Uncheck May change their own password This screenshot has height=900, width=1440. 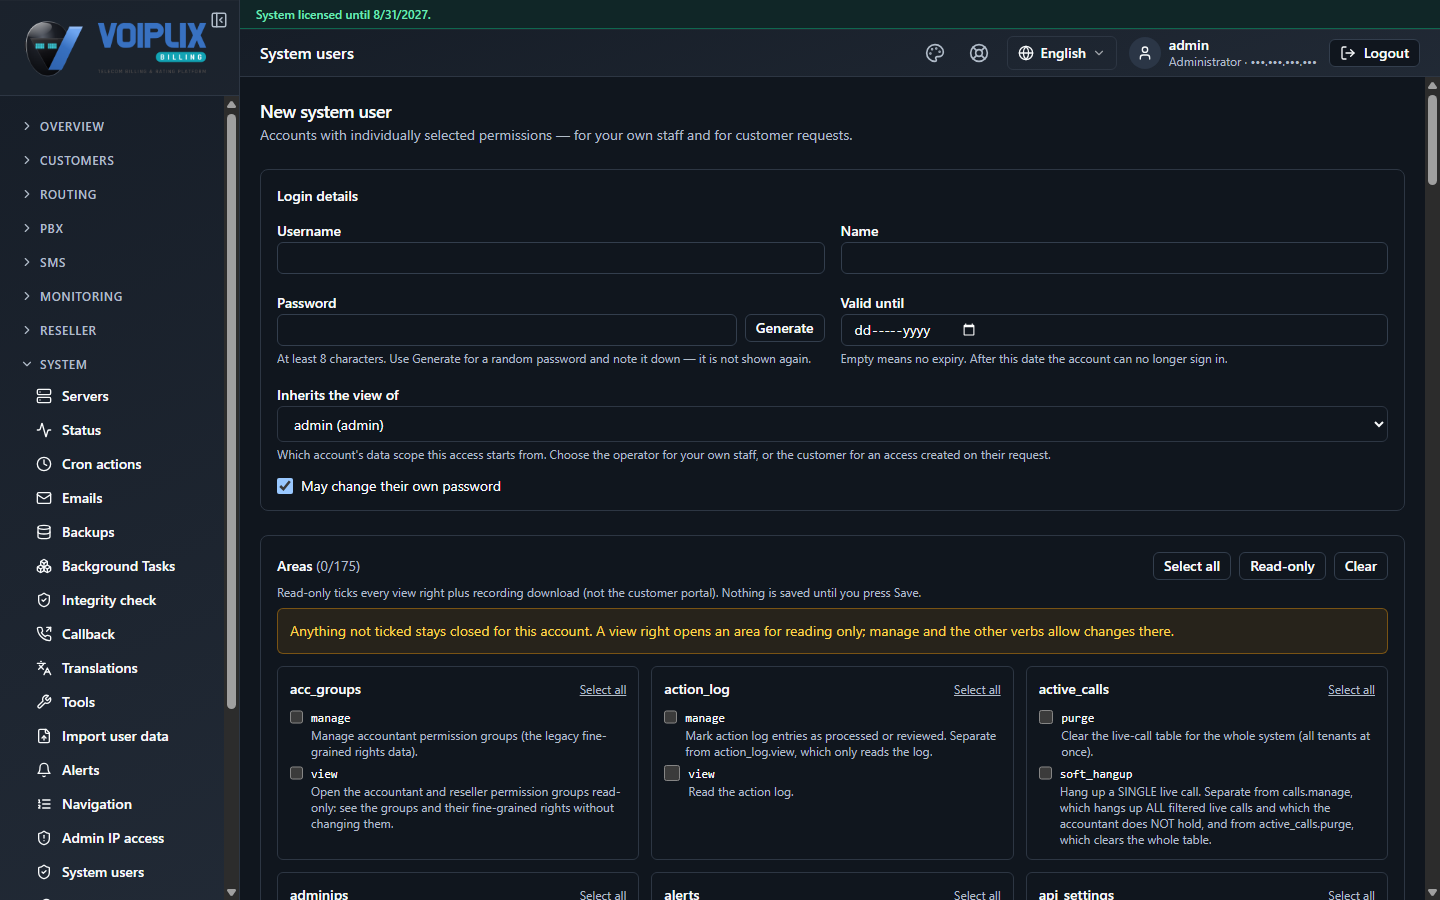pos(285,486)
